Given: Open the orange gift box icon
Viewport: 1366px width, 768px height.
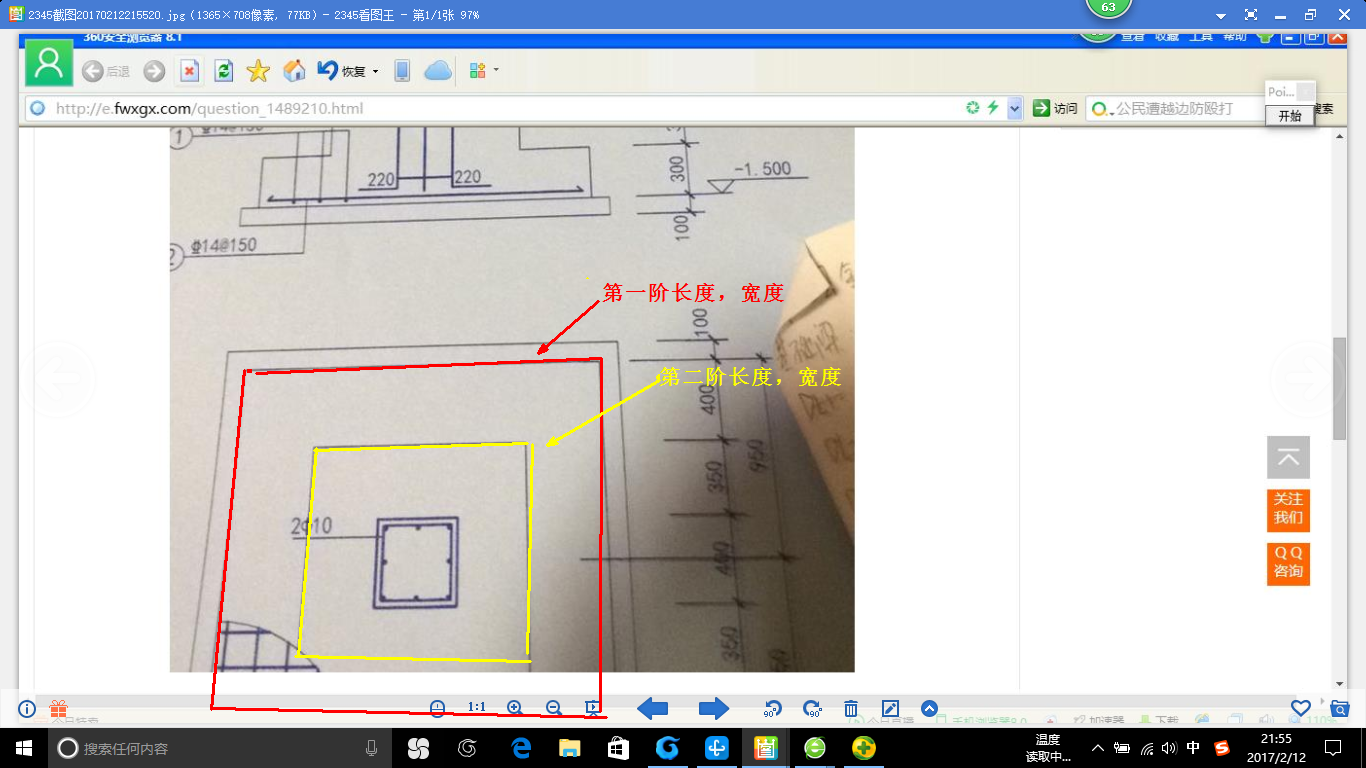Looking at the screenshot, I should pos(58,709).
